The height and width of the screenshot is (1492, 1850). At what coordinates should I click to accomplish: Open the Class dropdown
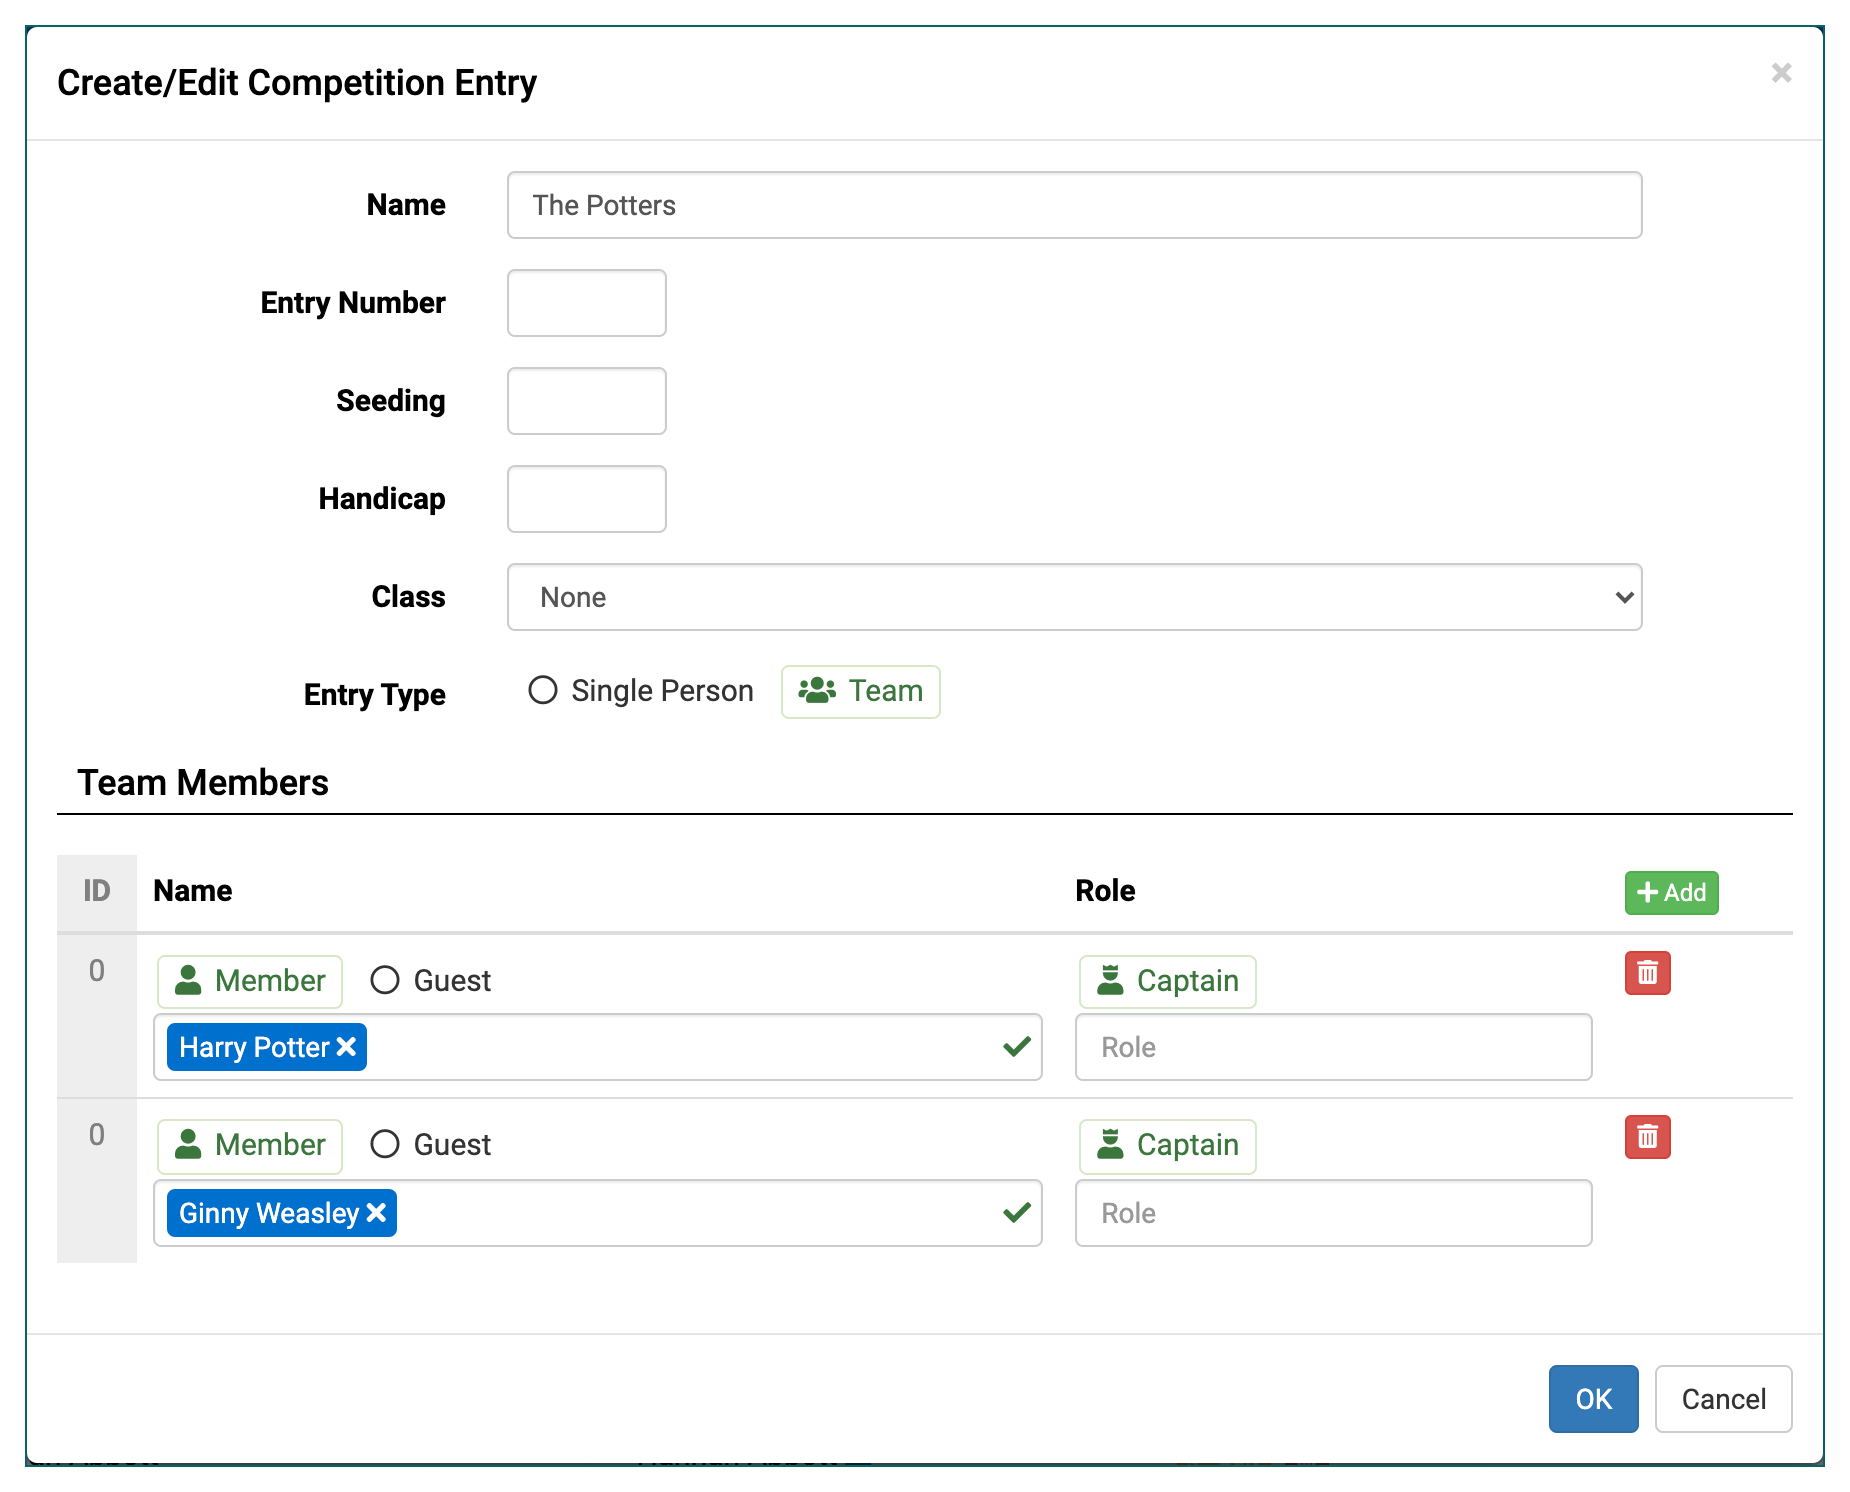(x=1074, y=597)
